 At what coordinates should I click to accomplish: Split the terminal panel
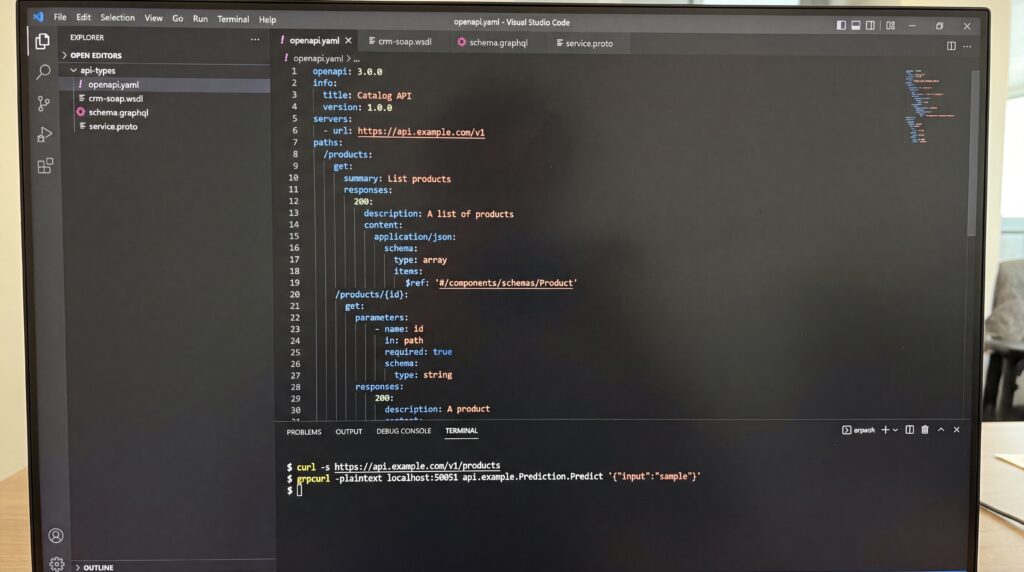tap(910, 430)
